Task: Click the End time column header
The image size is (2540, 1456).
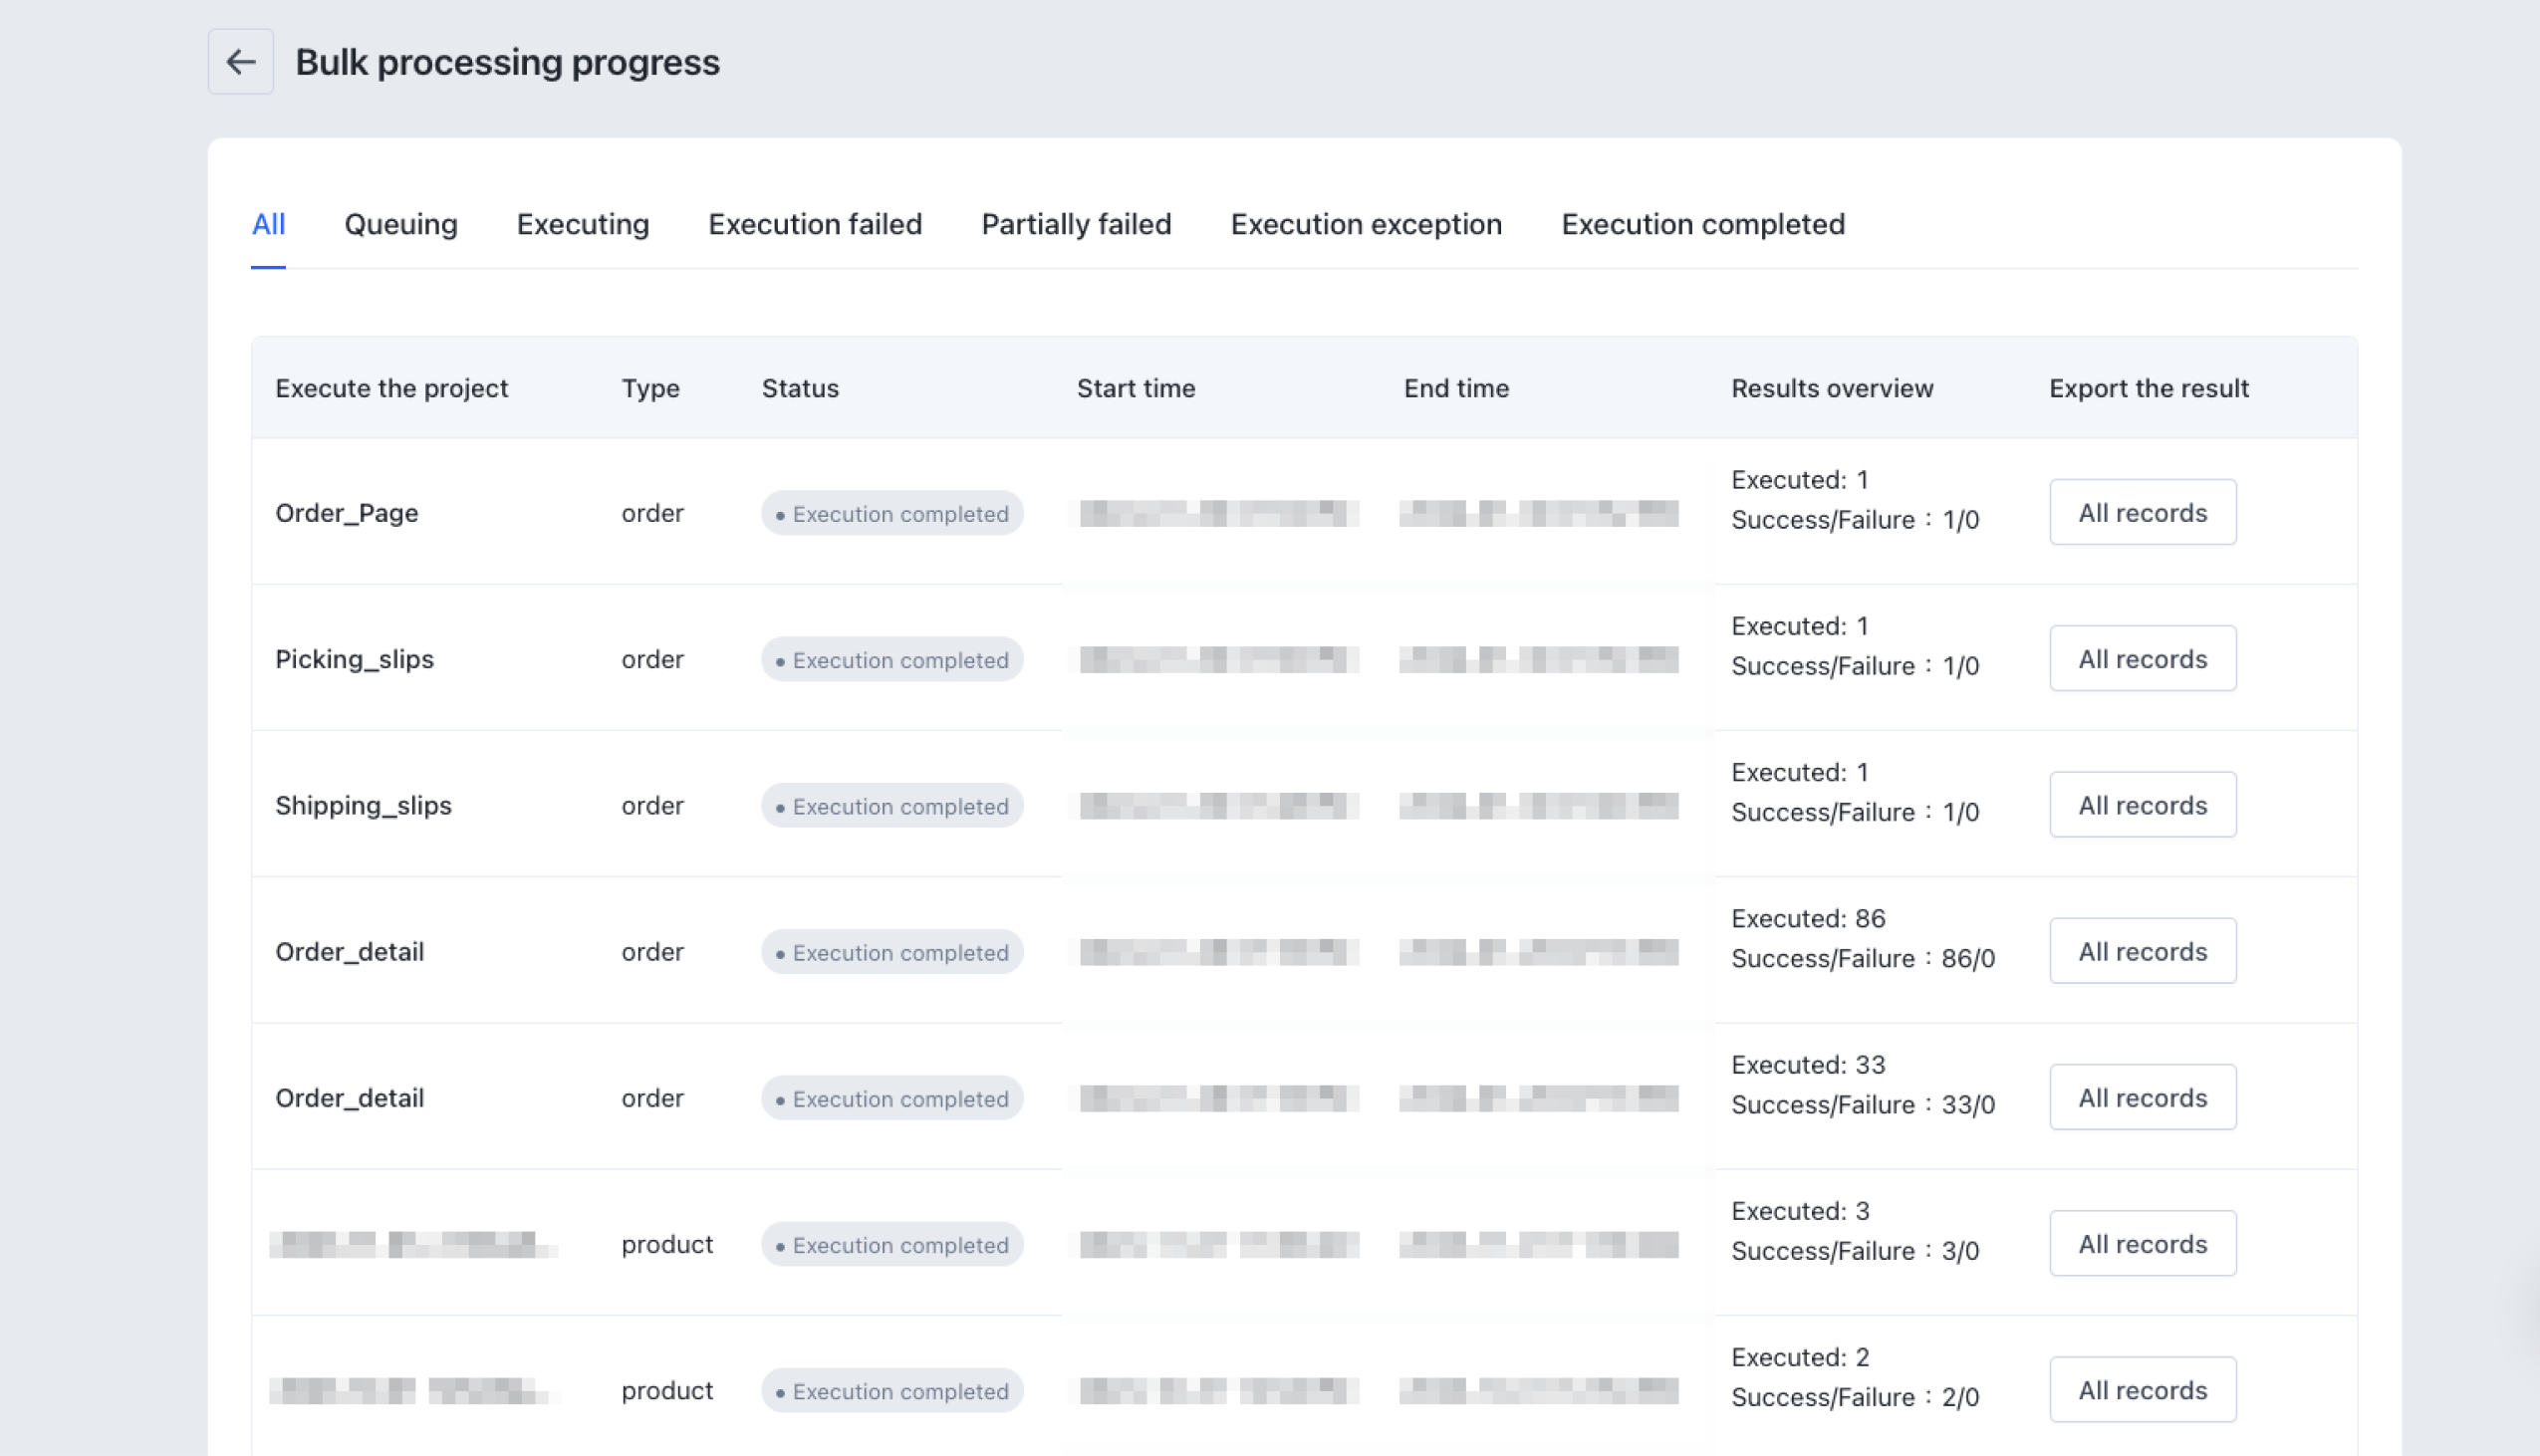Action: [1456, 388]
